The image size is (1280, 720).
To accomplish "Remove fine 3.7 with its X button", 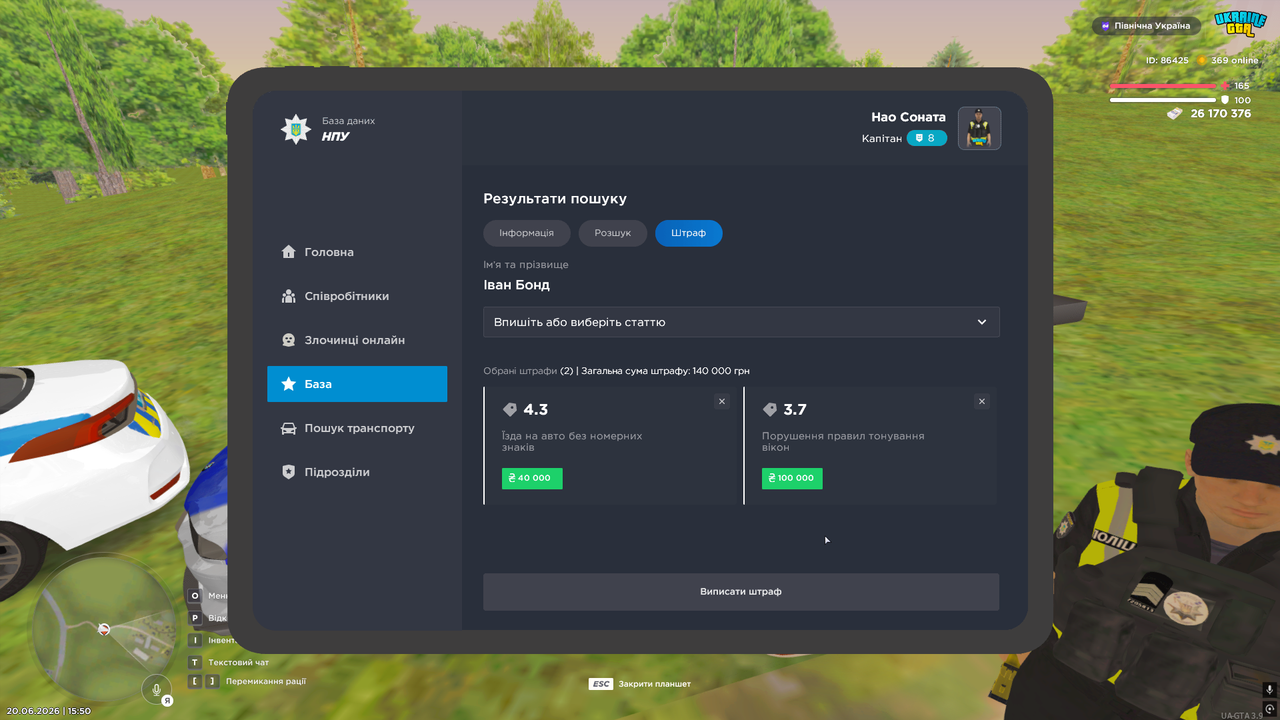I will (982, 401).
